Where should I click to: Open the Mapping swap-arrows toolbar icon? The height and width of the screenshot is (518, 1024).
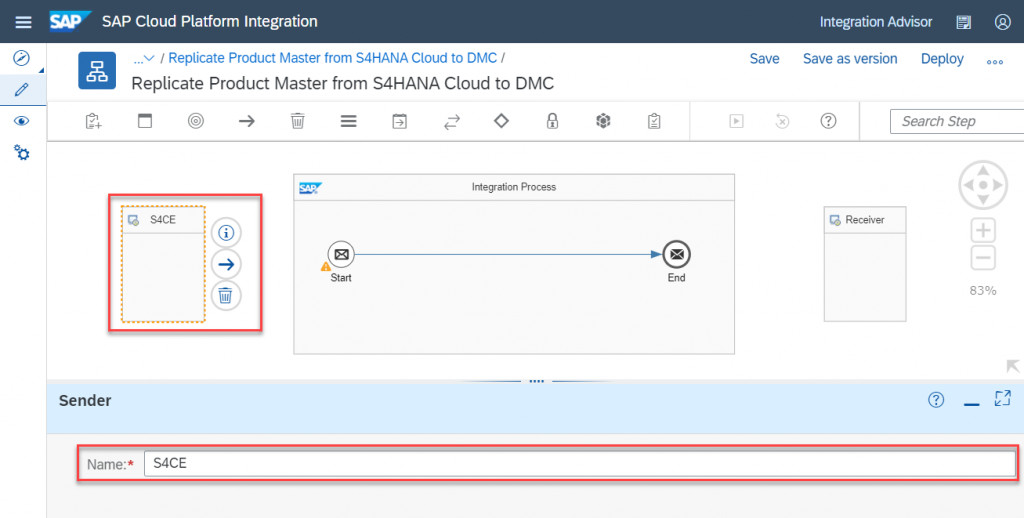[x=451, y=121]
